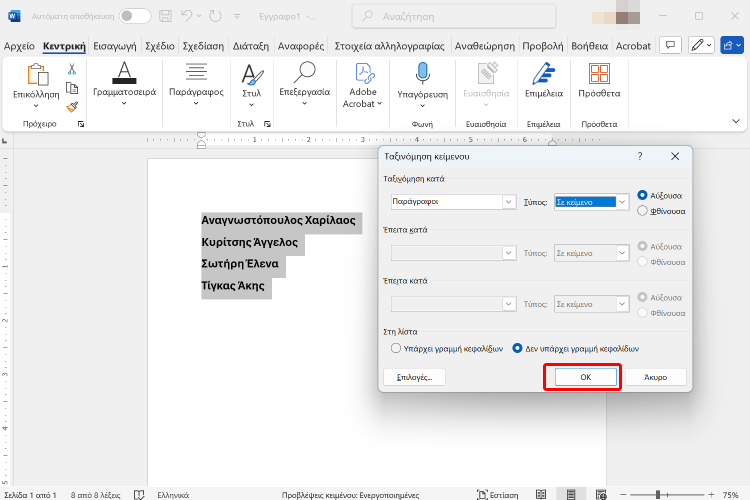The height and width of the screenshot is (500, 750).
Task: Click the Cut scissors icon
Action: point(72,69)
